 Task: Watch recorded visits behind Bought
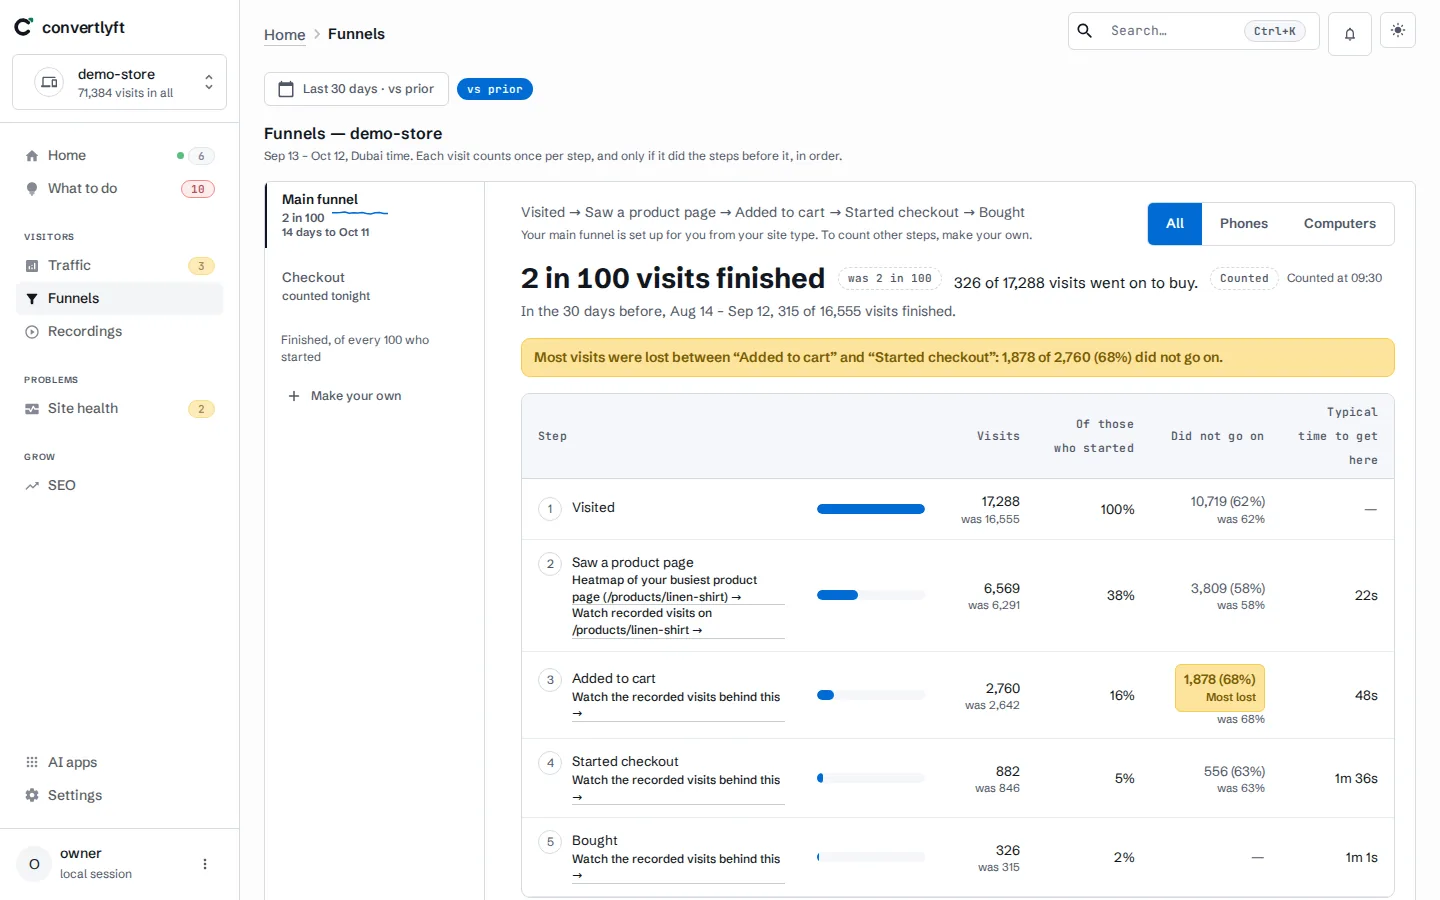point(676,867)
